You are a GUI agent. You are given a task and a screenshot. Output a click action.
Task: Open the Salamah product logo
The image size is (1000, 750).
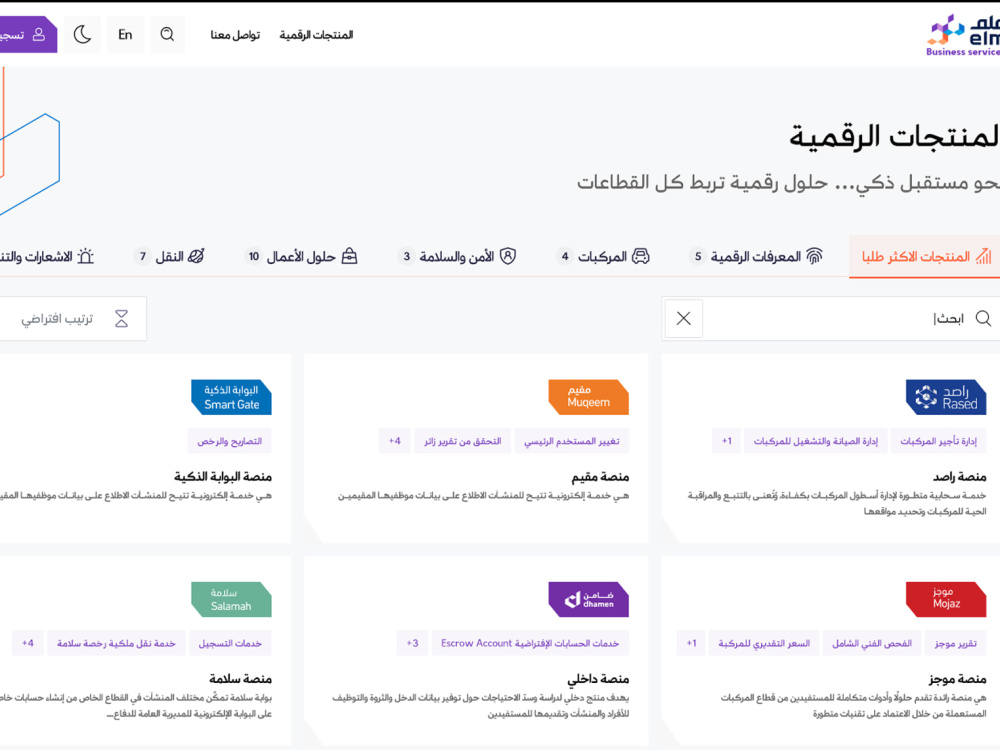232,599
